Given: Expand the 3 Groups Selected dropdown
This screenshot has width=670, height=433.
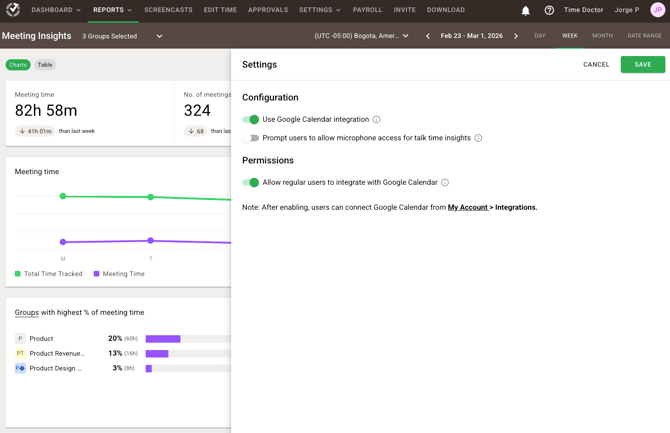Looking at the screenshot, I should coord(122,36).
